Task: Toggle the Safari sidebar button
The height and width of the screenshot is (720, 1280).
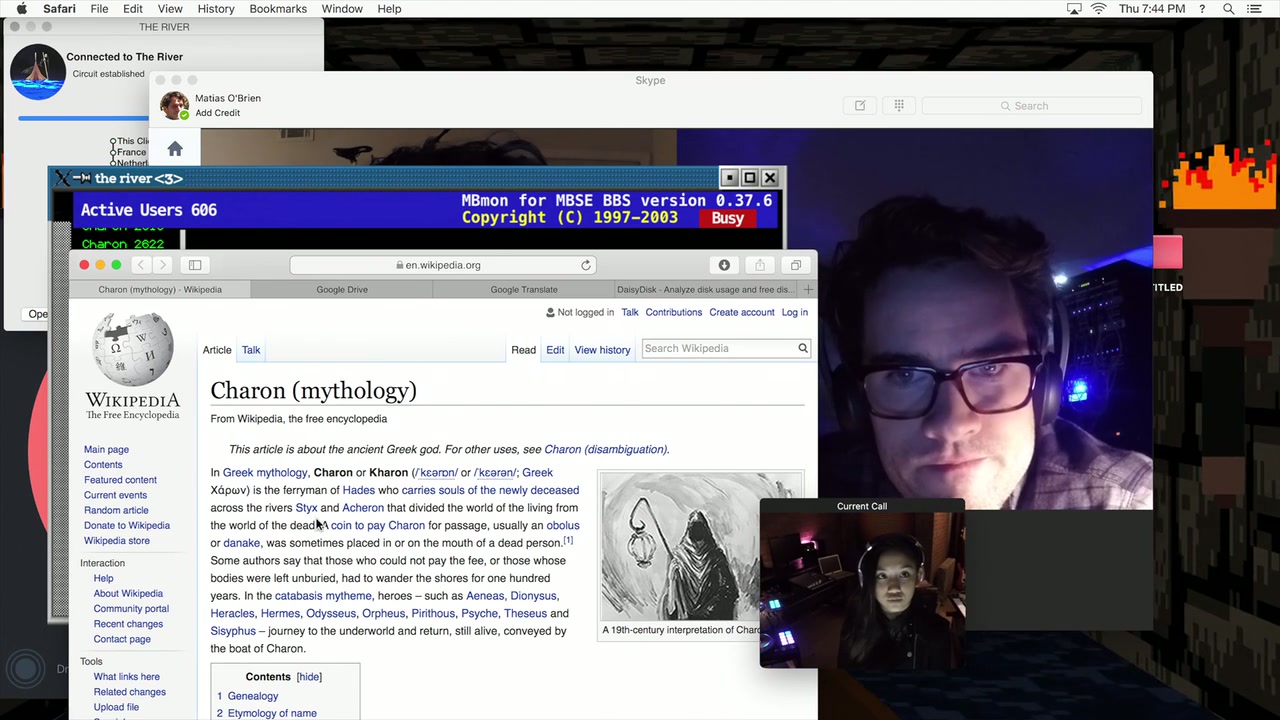Action: coord(195,265)
